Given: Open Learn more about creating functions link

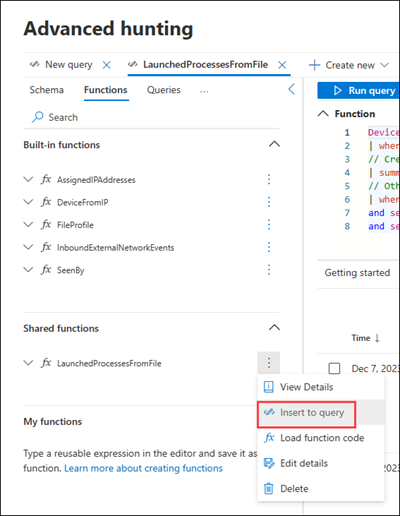Looking at the screenshot, I should (143, 468).
